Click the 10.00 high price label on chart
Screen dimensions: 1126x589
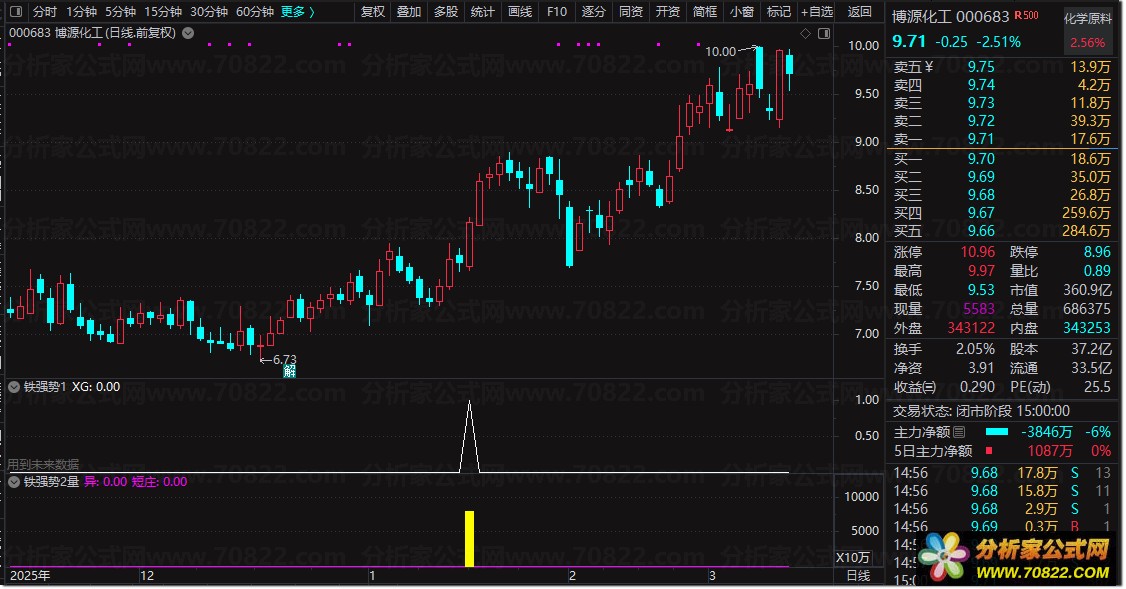click(720, 51)
